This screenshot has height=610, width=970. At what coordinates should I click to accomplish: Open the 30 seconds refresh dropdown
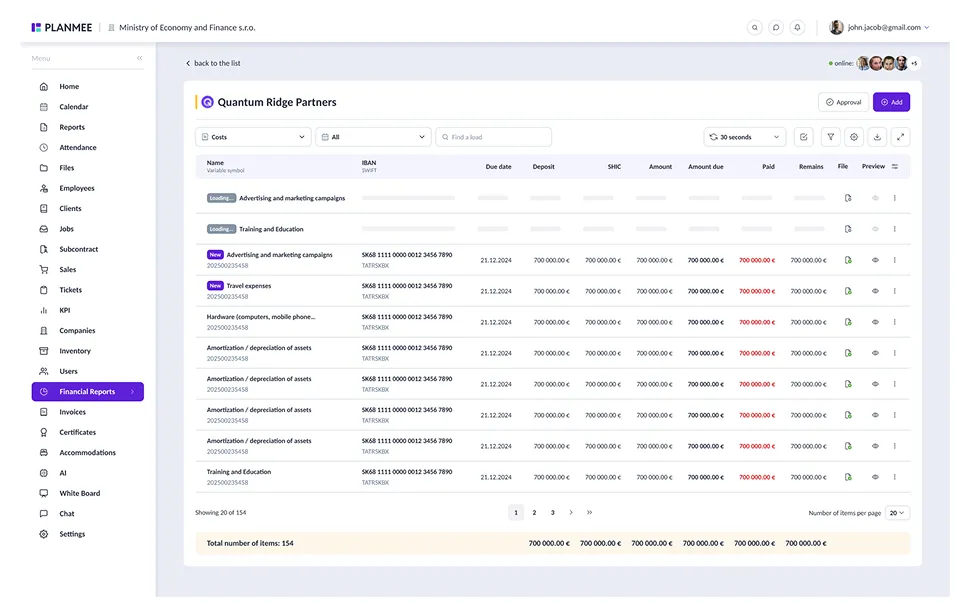click(x=745, y=137)
